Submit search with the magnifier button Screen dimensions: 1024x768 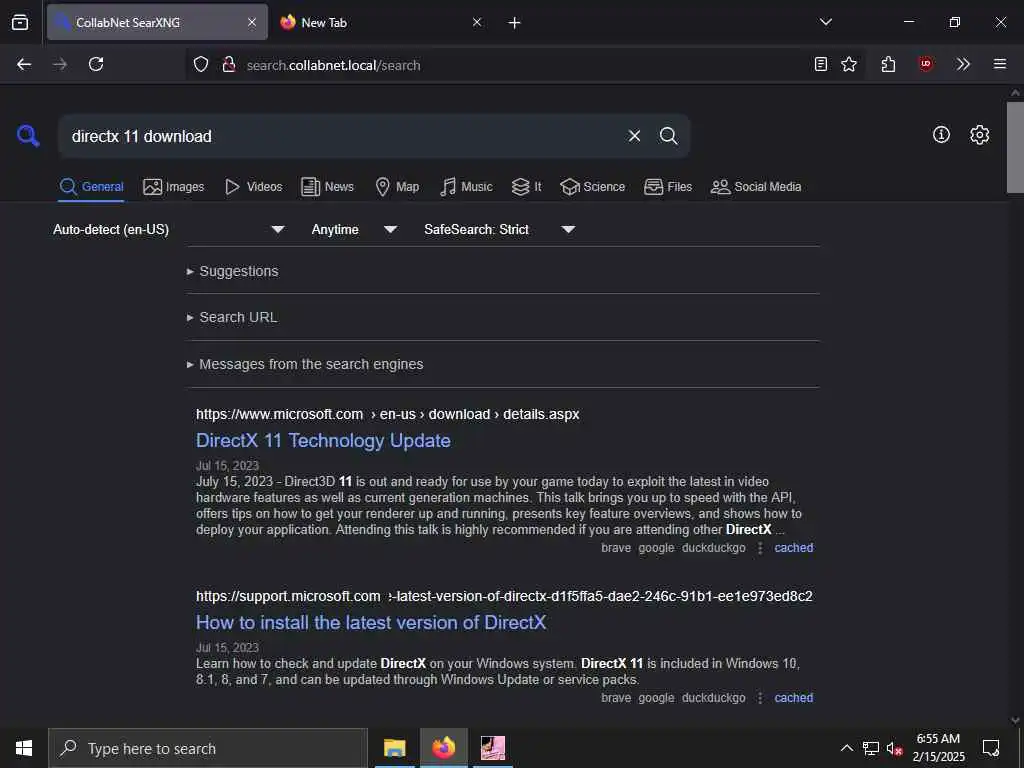(x=668, y=136)
